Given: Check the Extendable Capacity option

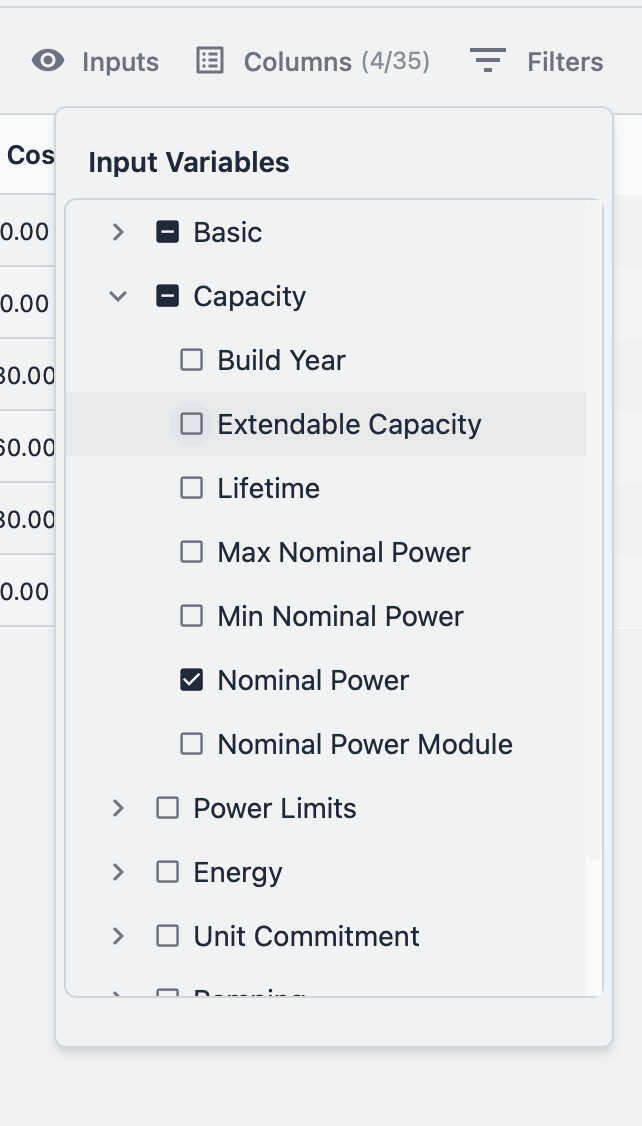Looking at the screenshot, I should pos(191,423).
